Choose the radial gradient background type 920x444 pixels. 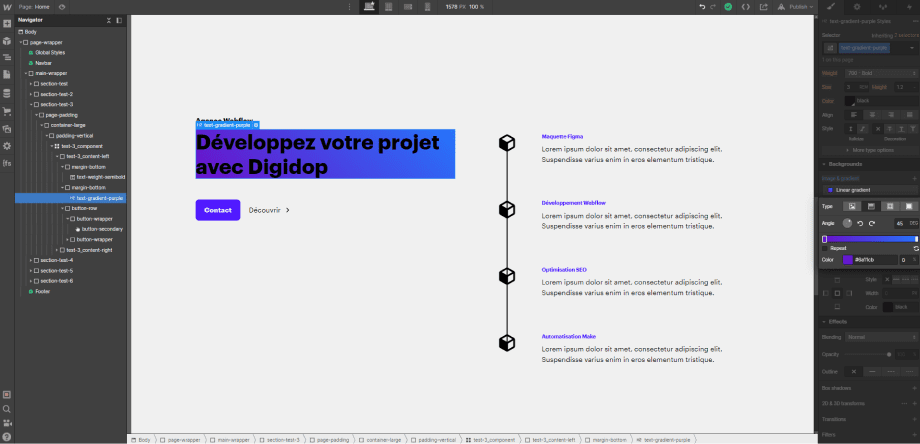(x=889, y=206)
